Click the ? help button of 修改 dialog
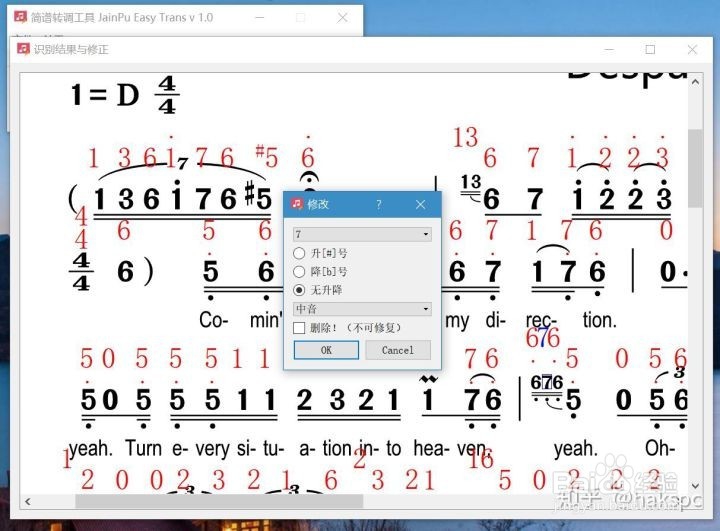The width and height of the screenshot is (720, 531). coord(378,204)
